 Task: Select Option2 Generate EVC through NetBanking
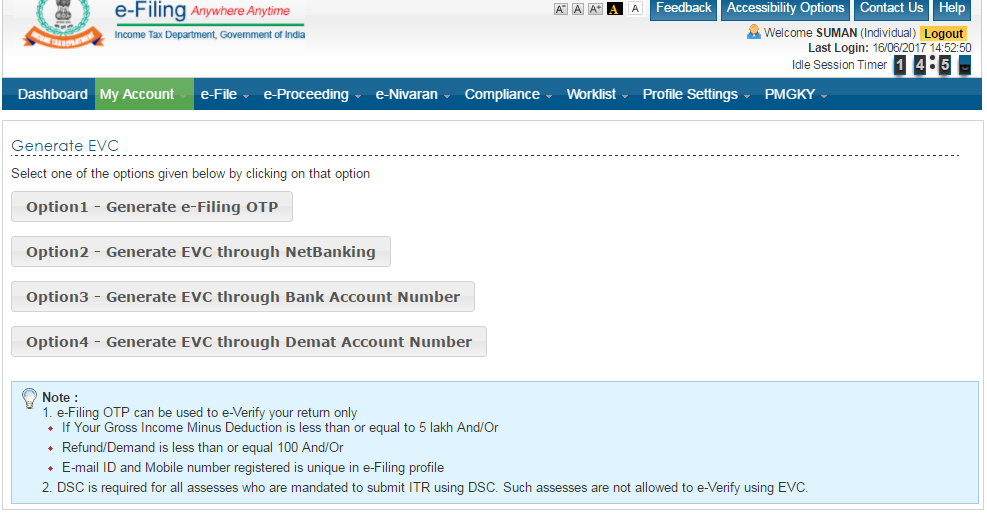[201, 252]
